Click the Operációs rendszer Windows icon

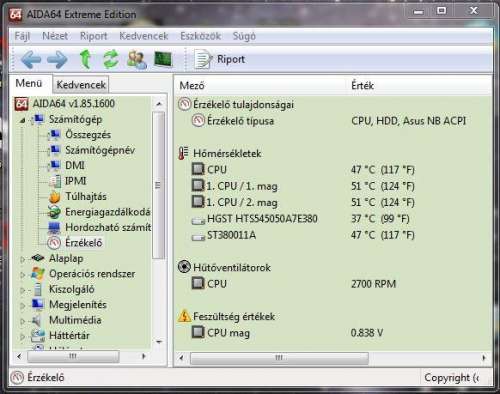point(38,274)
